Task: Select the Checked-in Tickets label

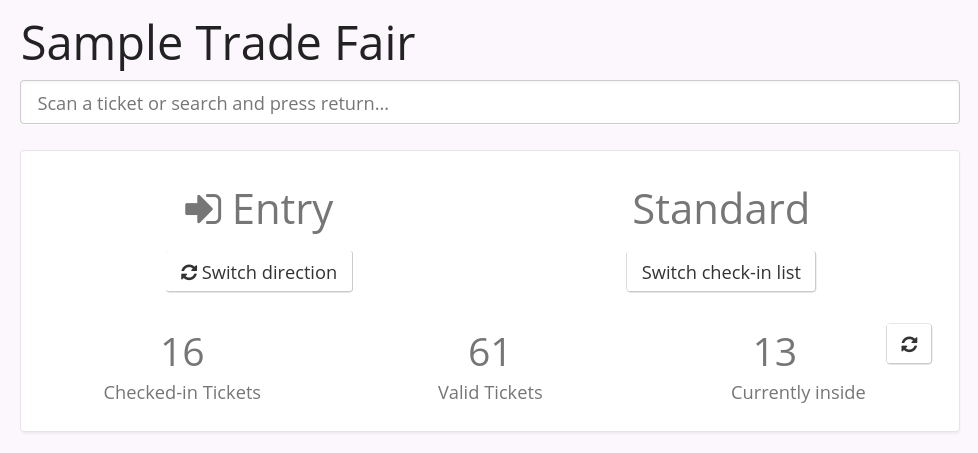Action: (x=182, y=393)
